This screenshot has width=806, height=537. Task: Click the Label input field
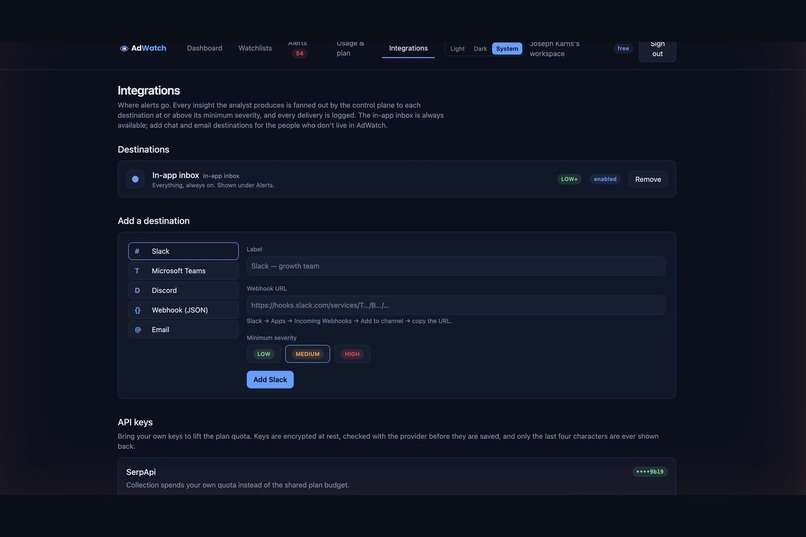point(455,266)
